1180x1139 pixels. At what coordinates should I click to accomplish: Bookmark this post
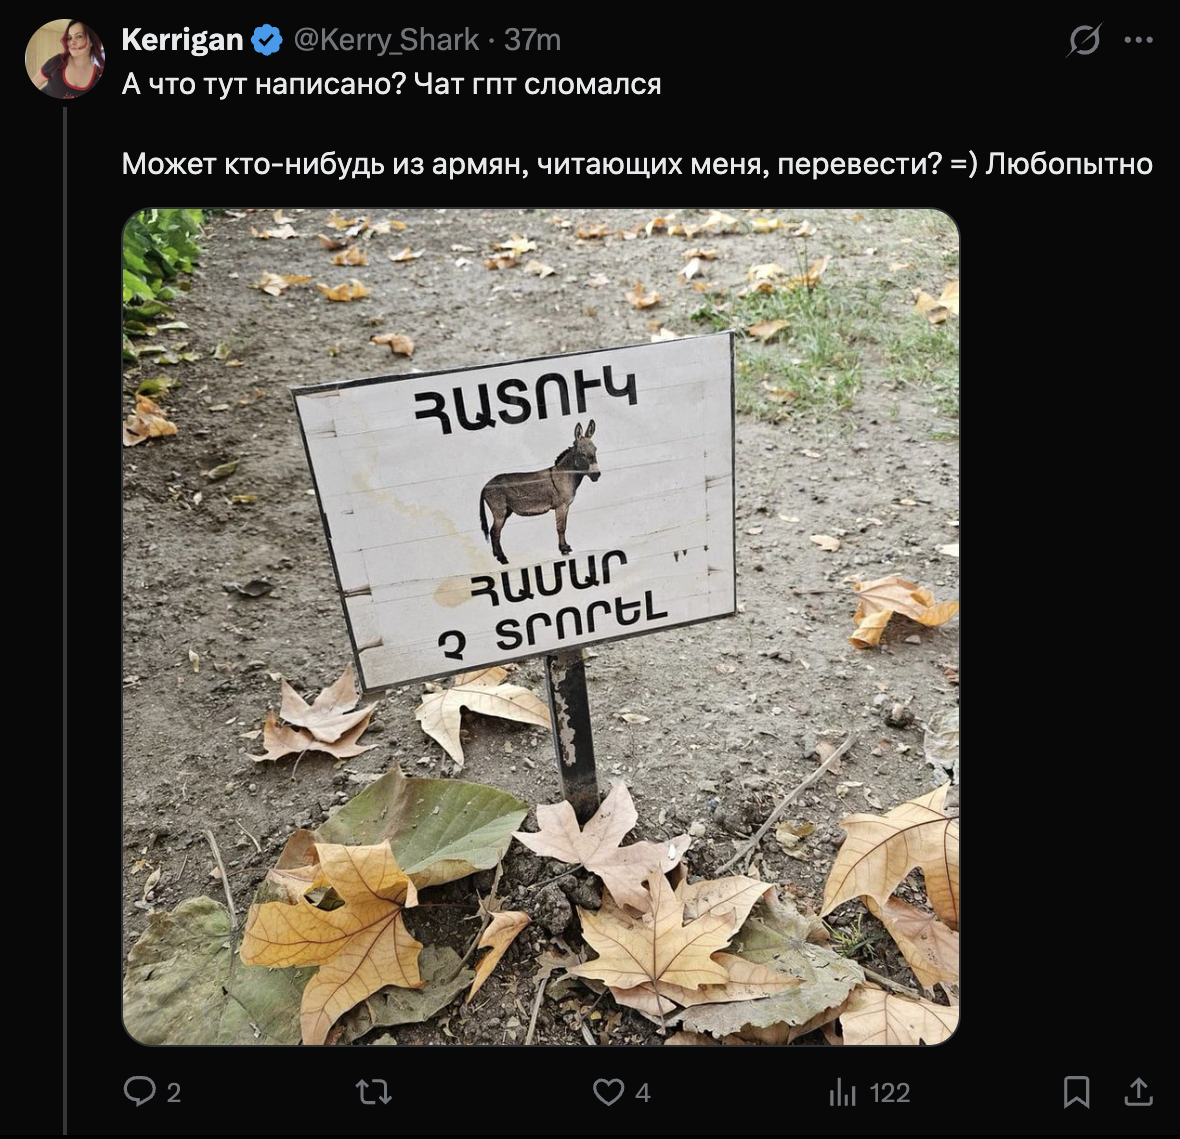(1076, 1092)
